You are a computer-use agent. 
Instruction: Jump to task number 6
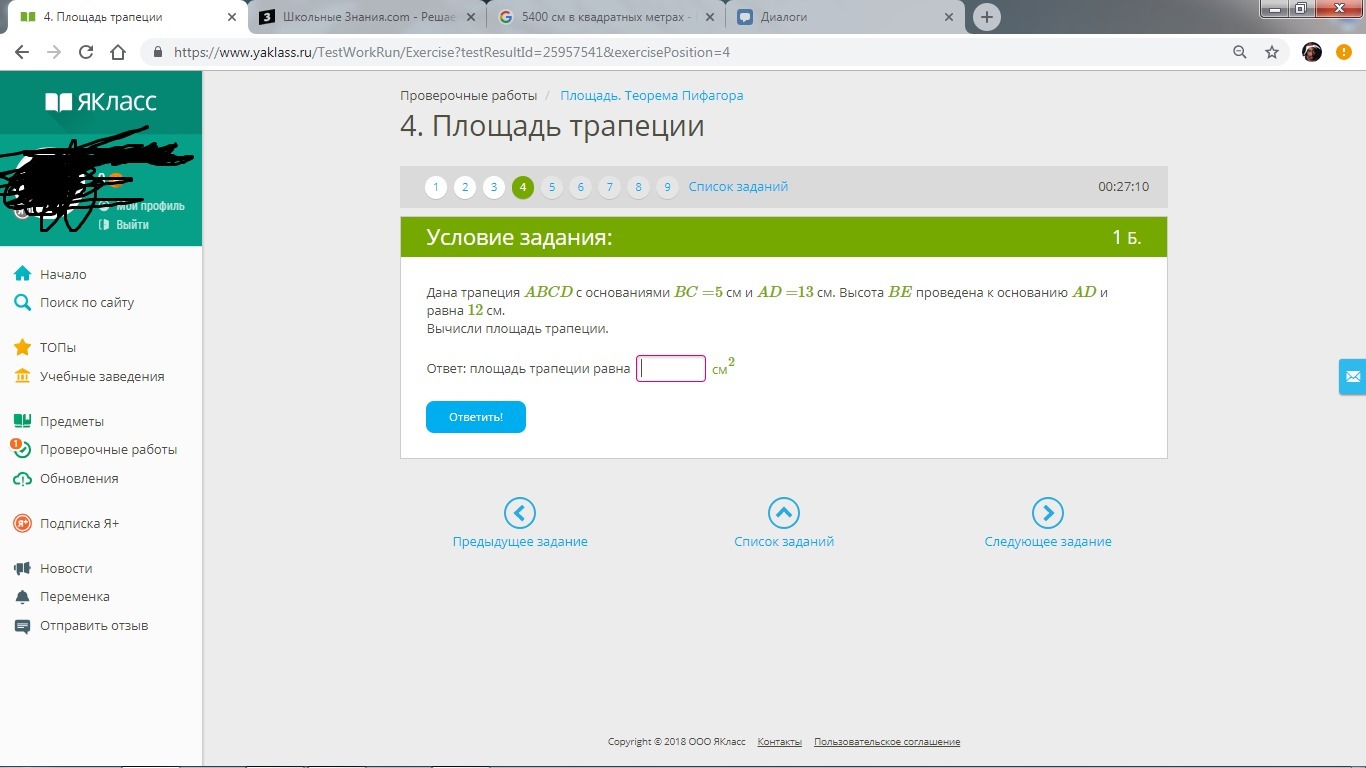[580, 187]
